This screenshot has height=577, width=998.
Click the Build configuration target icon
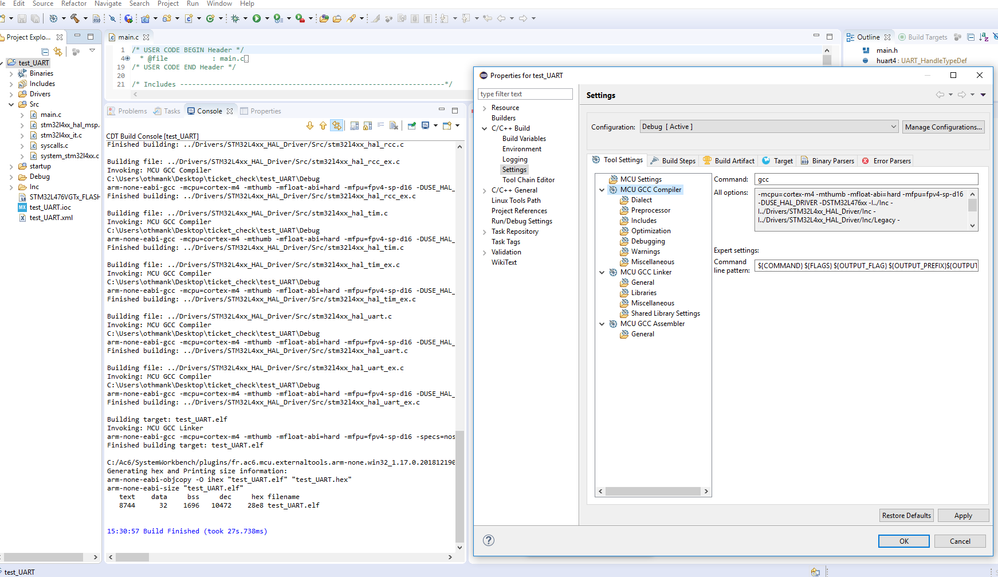pyautogui.click(x=53, y=18)
